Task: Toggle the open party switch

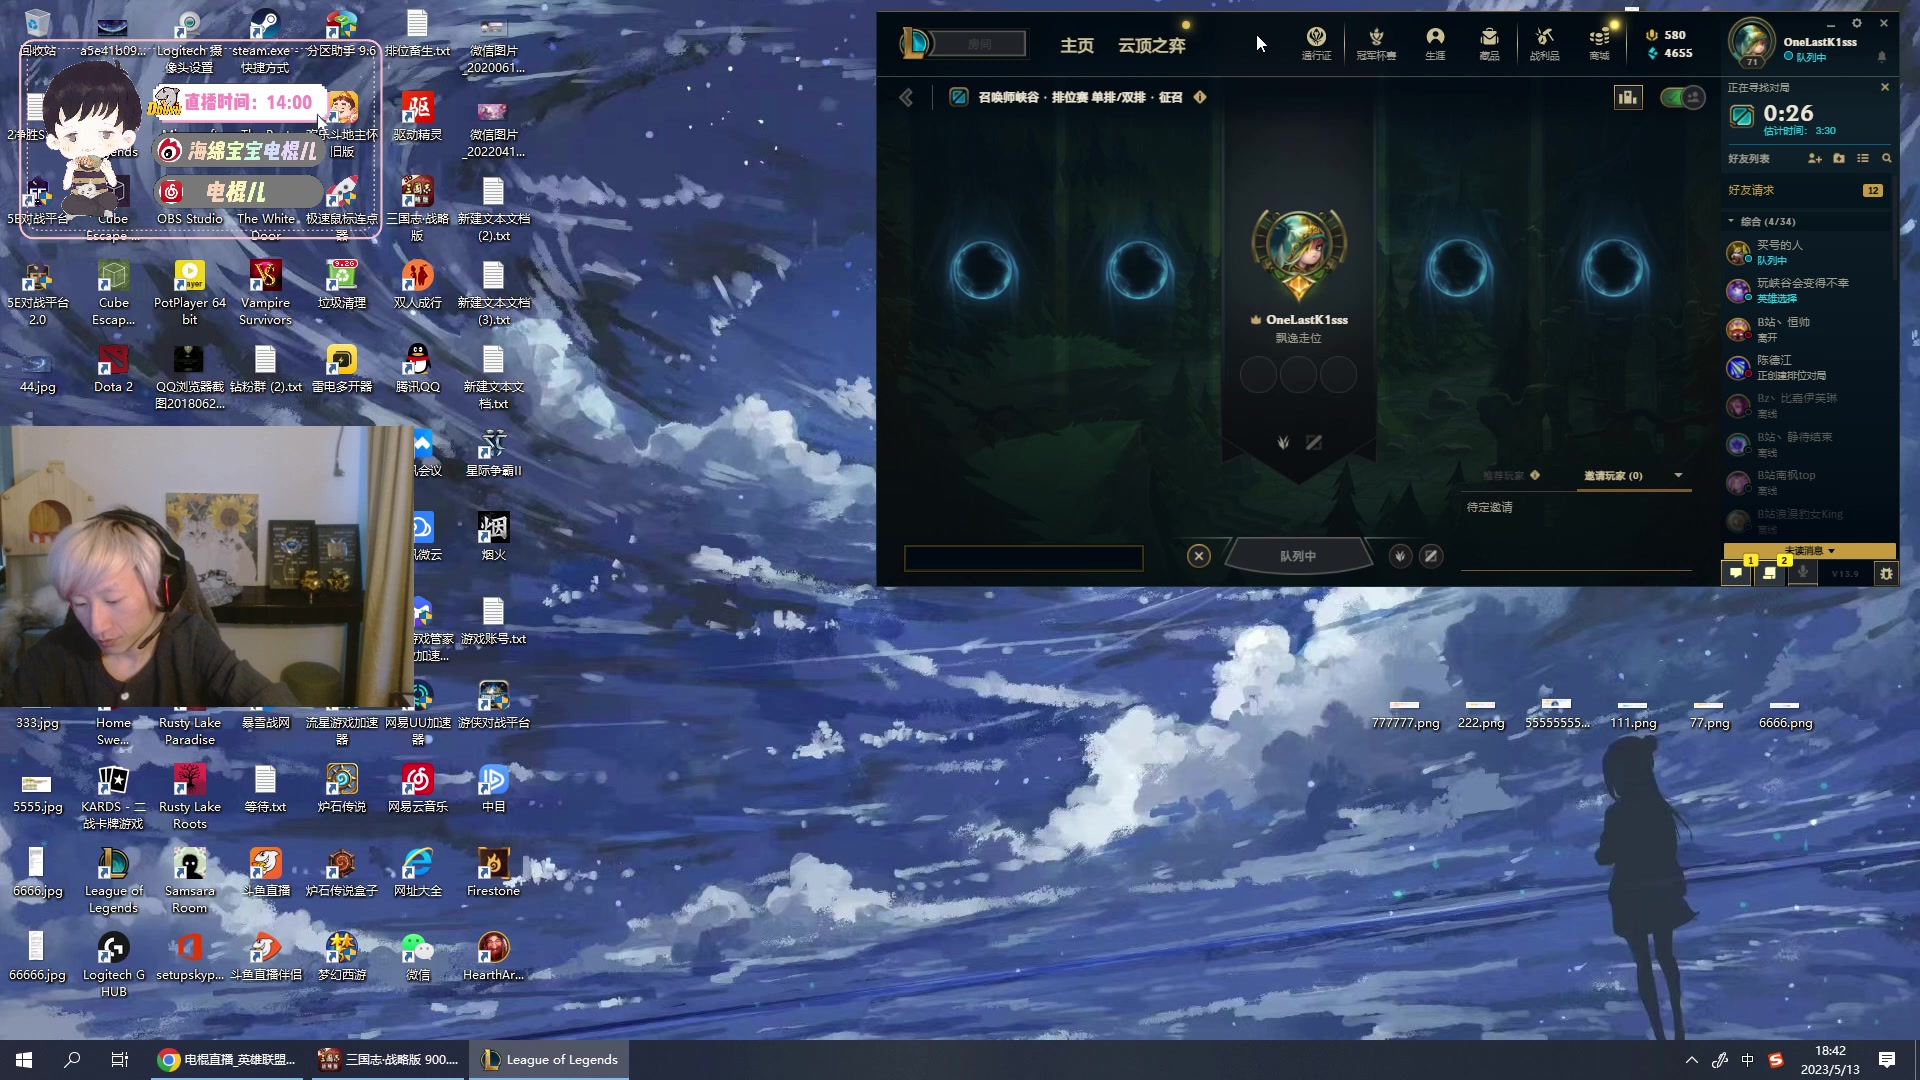Action: (1682, 97)
